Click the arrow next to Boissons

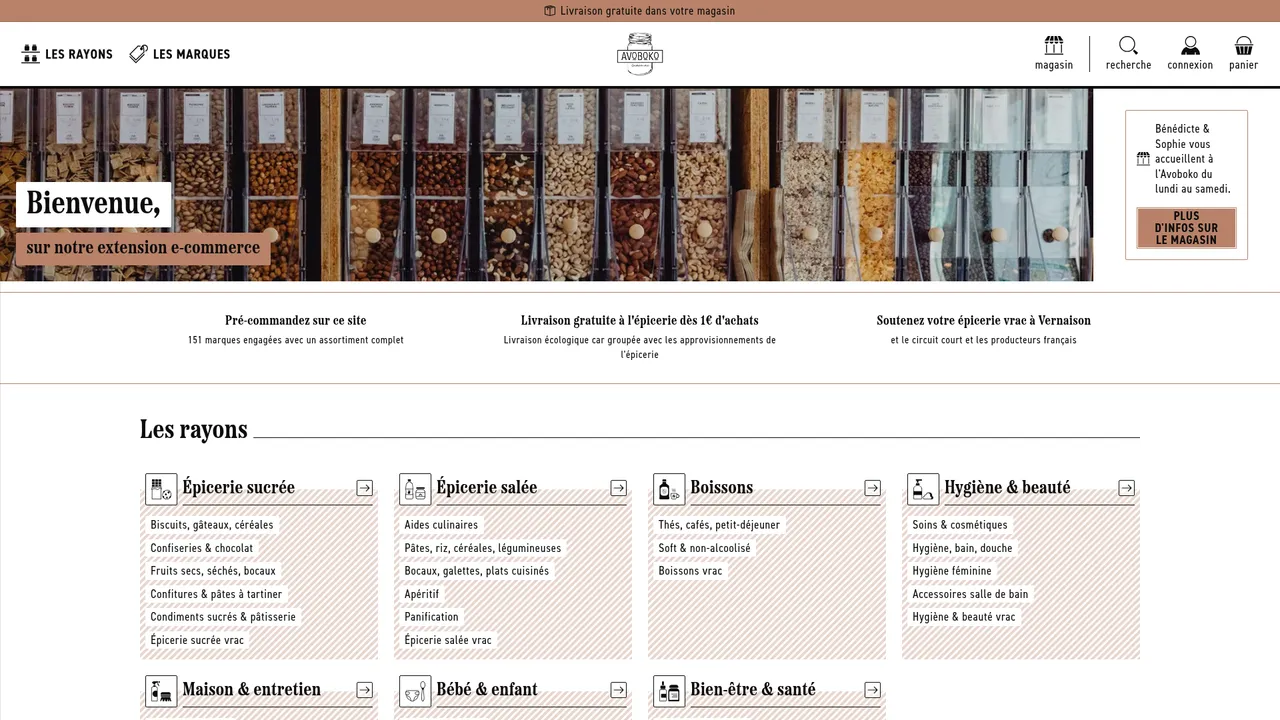click(873, 488)
